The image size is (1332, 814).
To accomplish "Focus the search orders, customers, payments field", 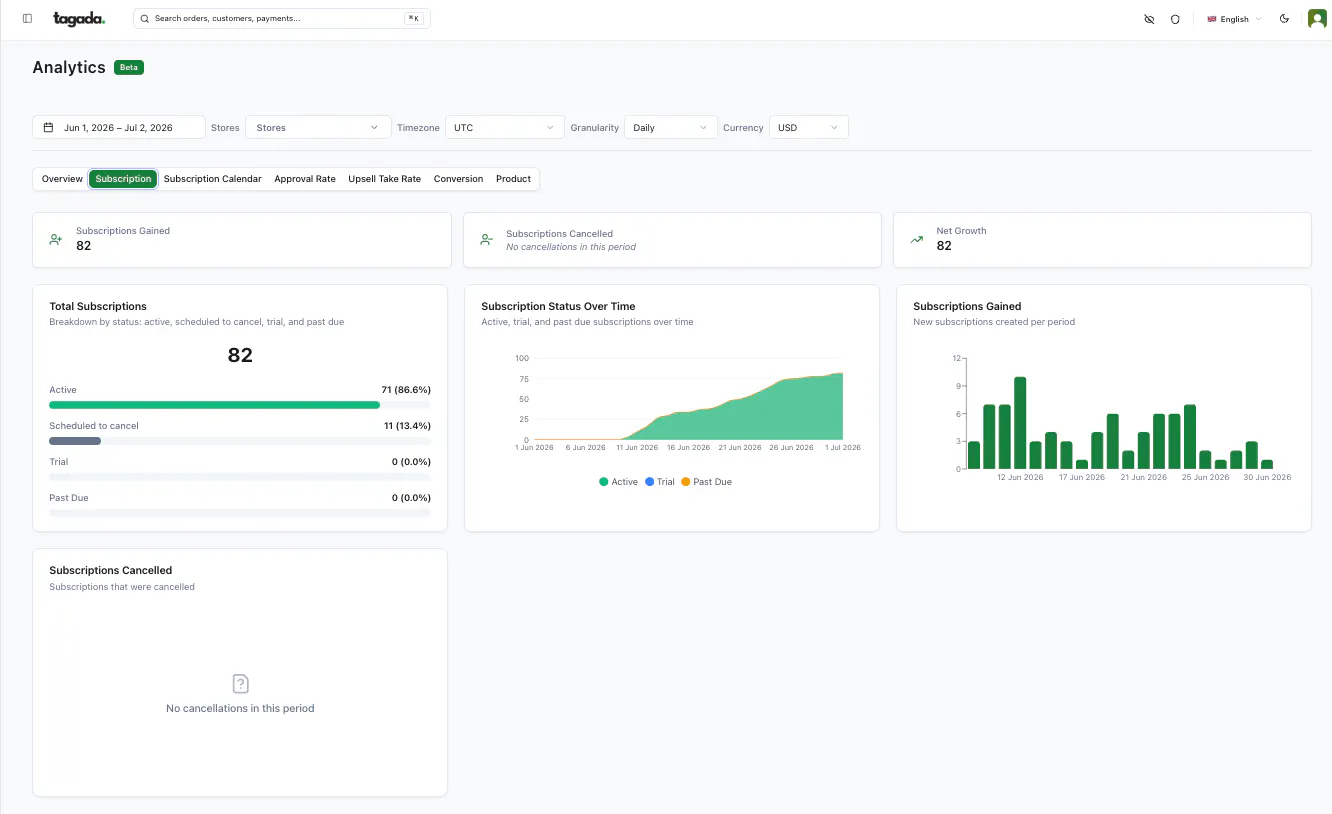I will point(282,18).
